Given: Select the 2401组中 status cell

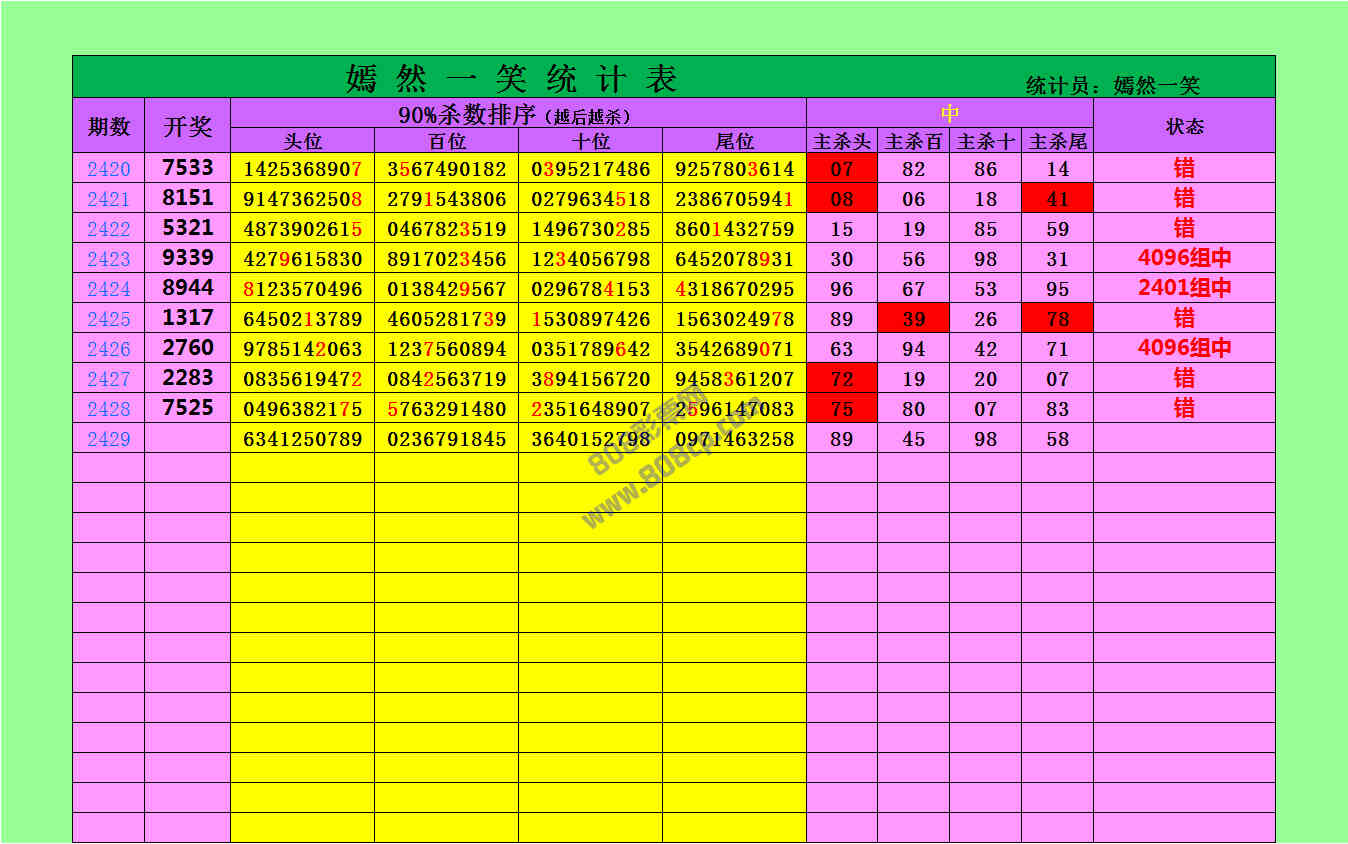Looking at the screenshot, I should click(1184, 288).
